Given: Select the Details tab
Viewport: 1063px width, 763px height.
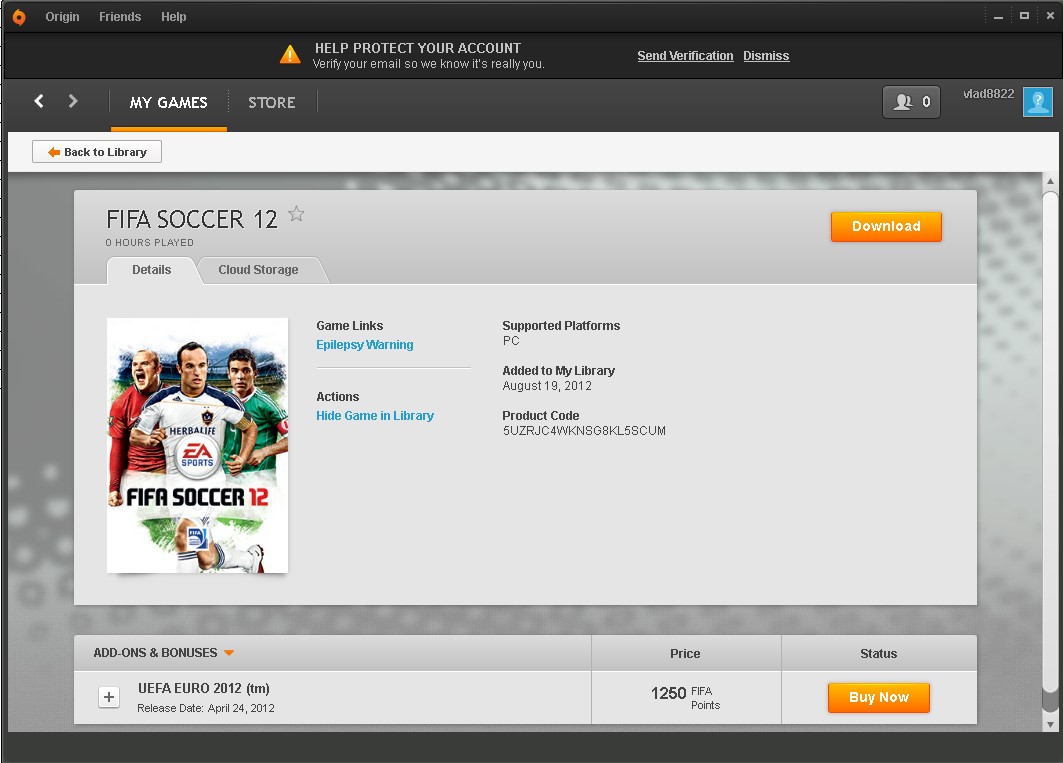Looking at the screenshot, I should click(152, 270).
